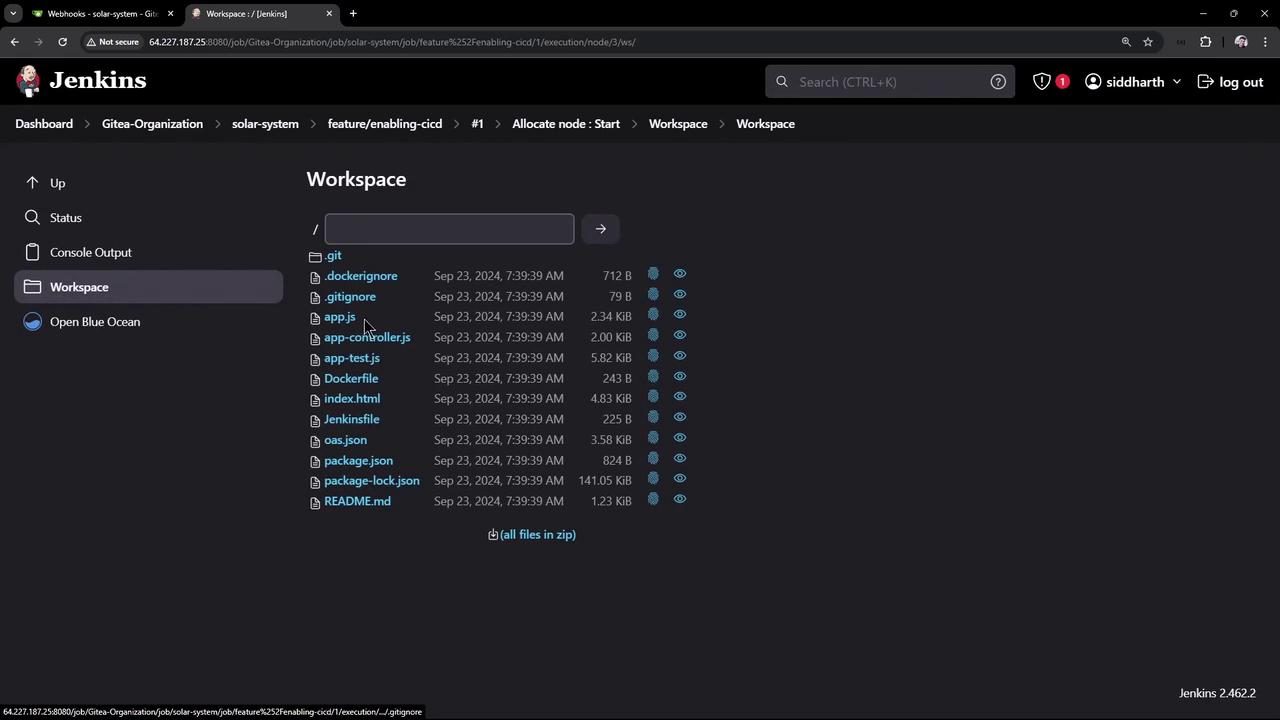View fingerprint of app-controller.js file

(x=653, y=336)
